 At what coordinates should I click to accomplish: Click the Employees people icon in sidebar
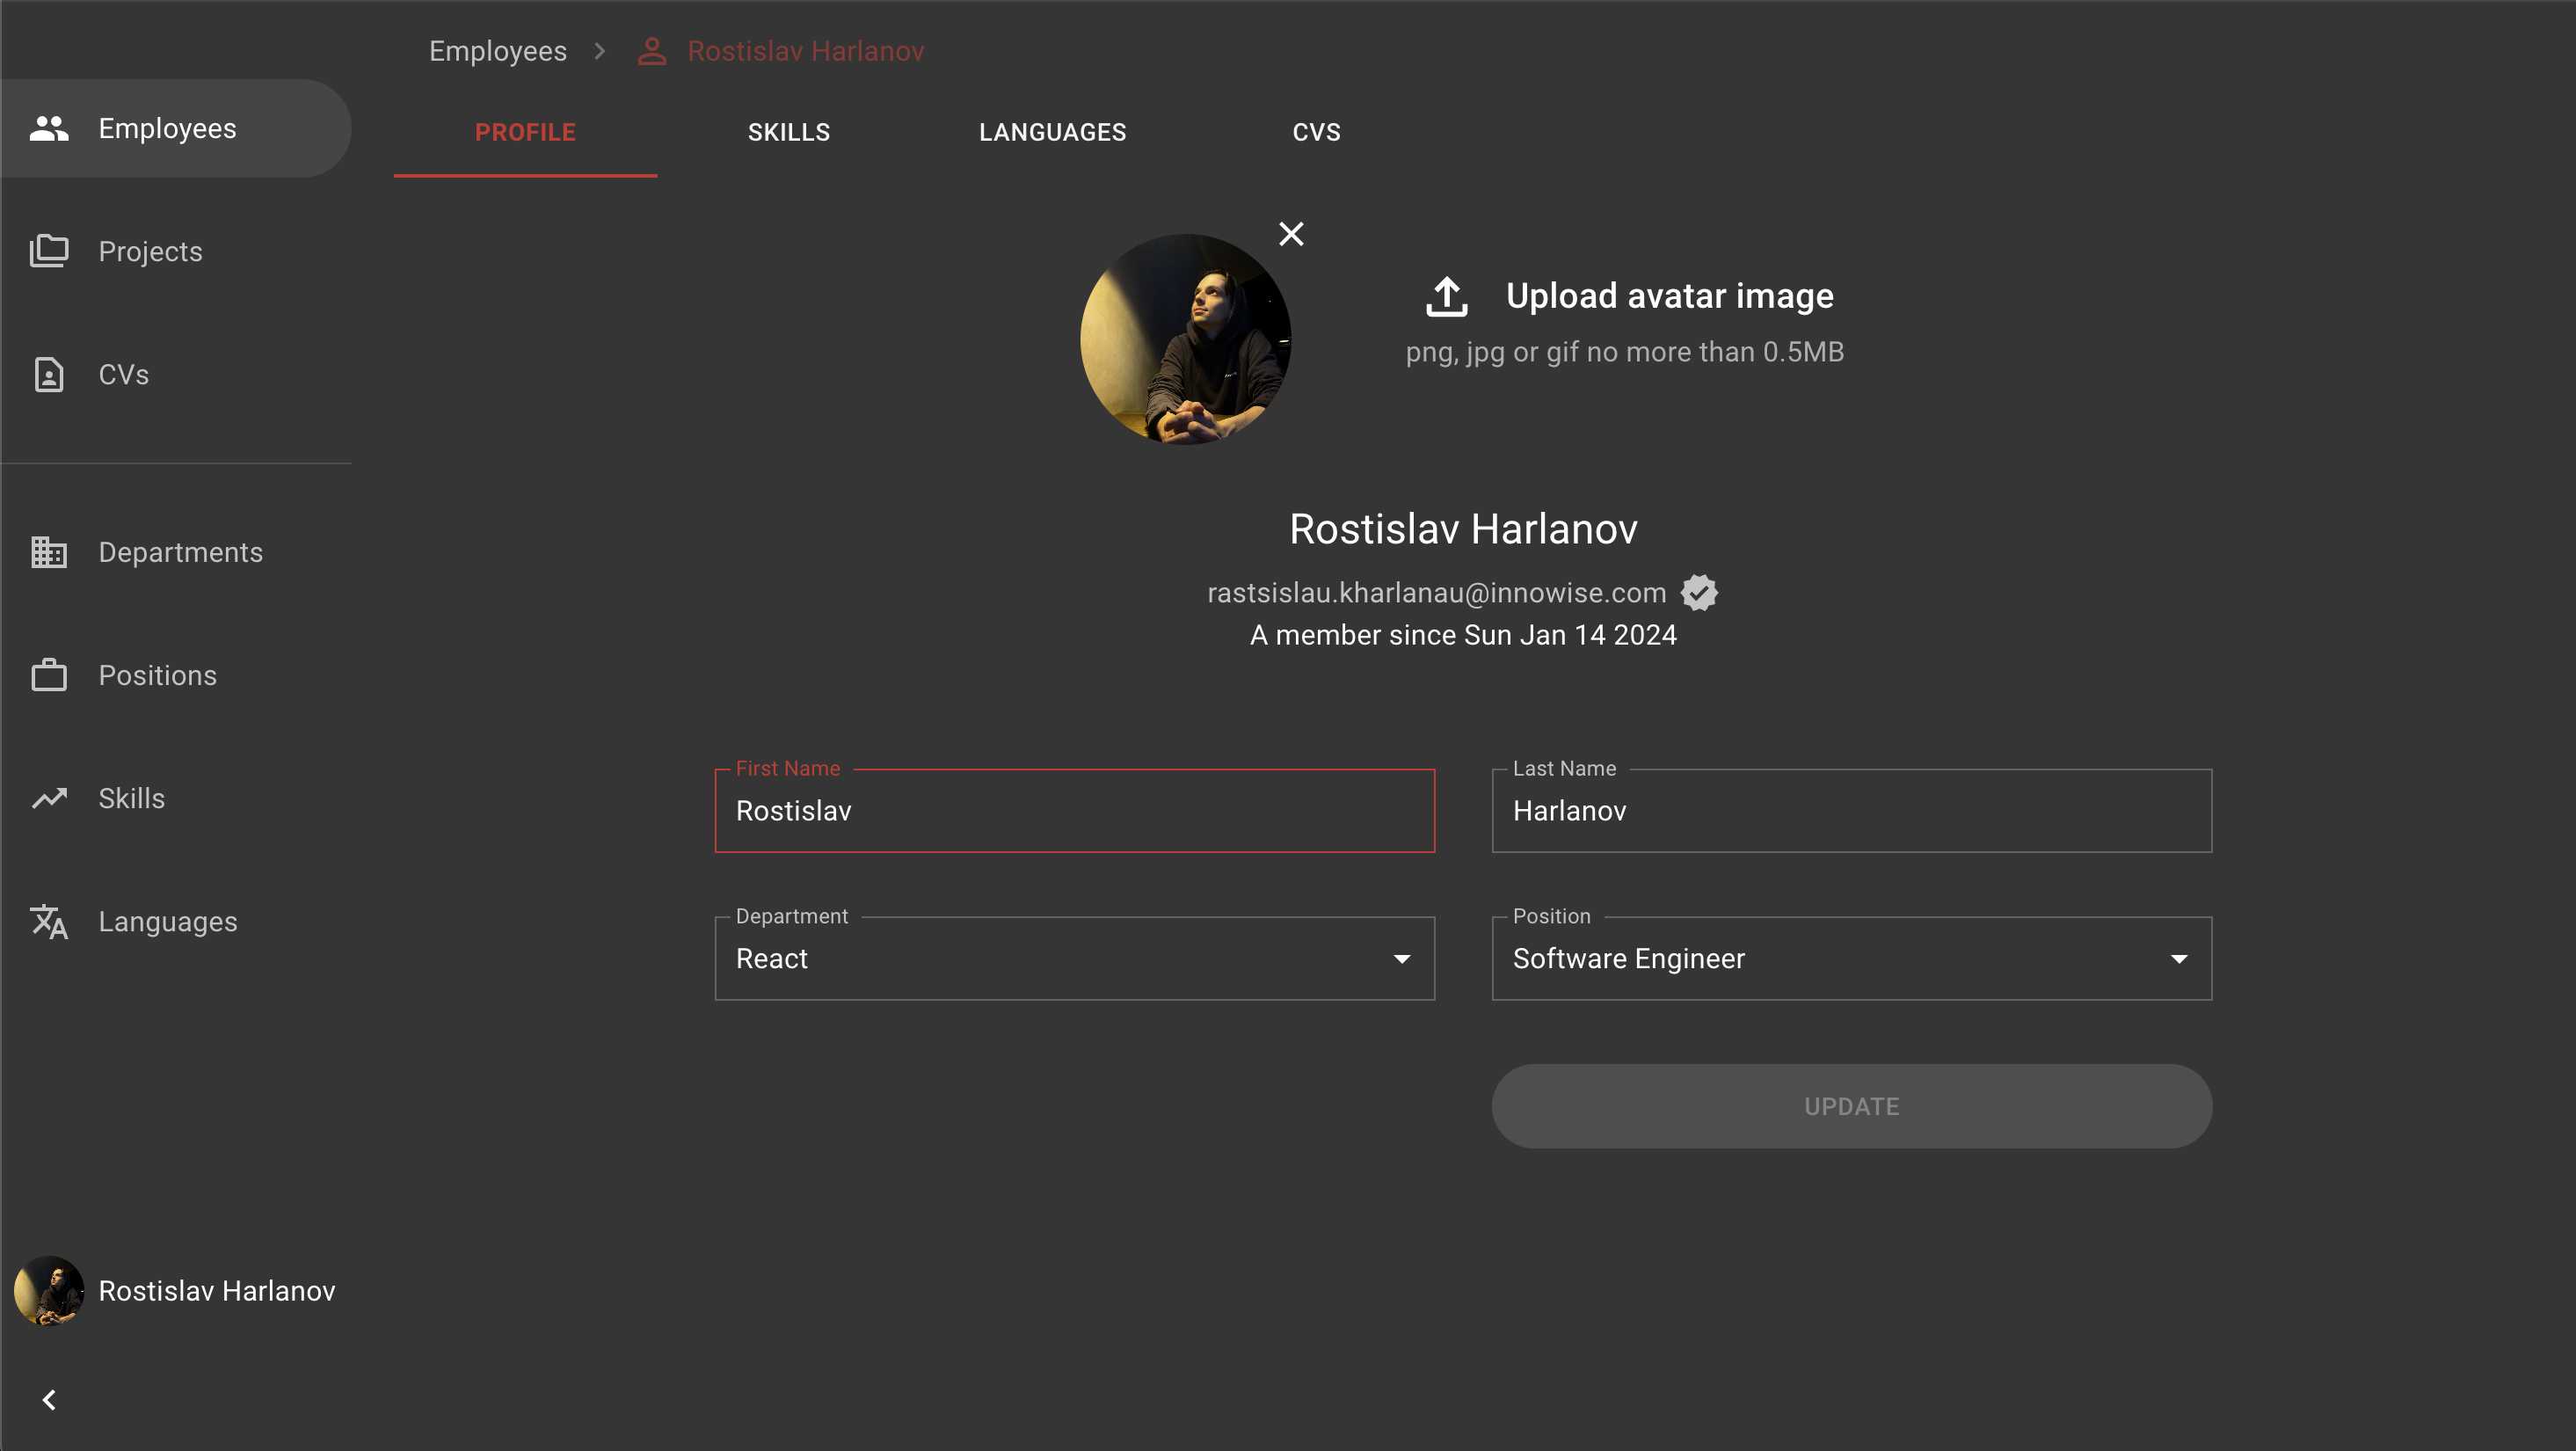tap(48, 128)
